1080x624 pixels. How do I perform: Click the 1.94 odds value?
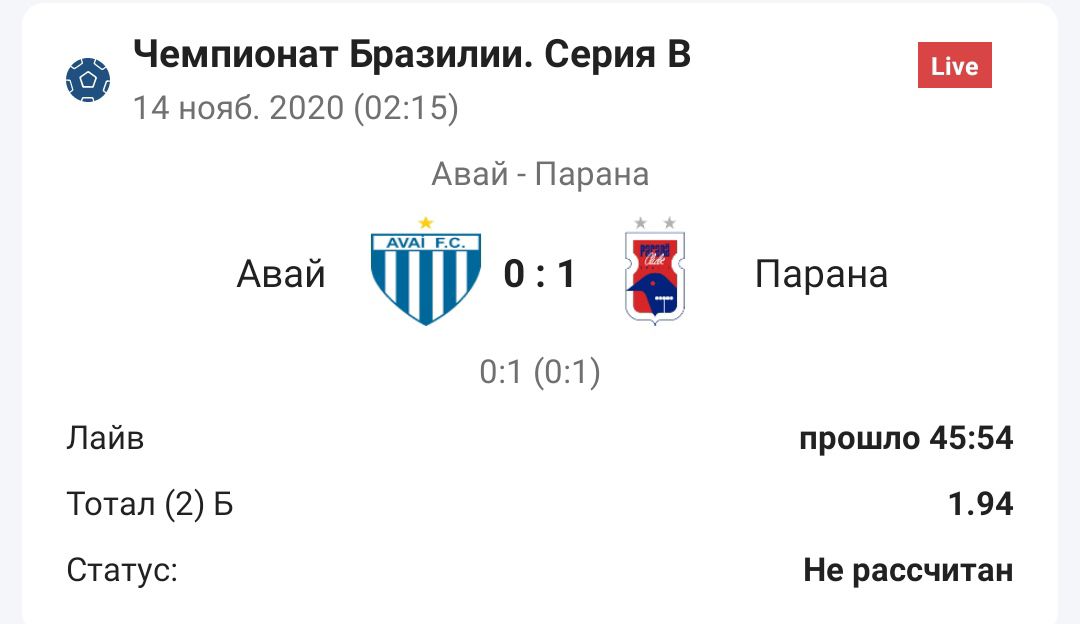click(x=980, y=504)
